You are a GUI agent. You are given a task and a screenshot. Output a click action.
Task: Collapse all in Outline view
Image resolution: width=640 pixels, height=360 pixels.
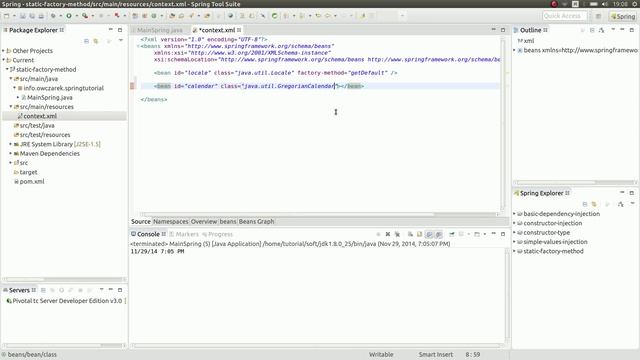point(592,30)
